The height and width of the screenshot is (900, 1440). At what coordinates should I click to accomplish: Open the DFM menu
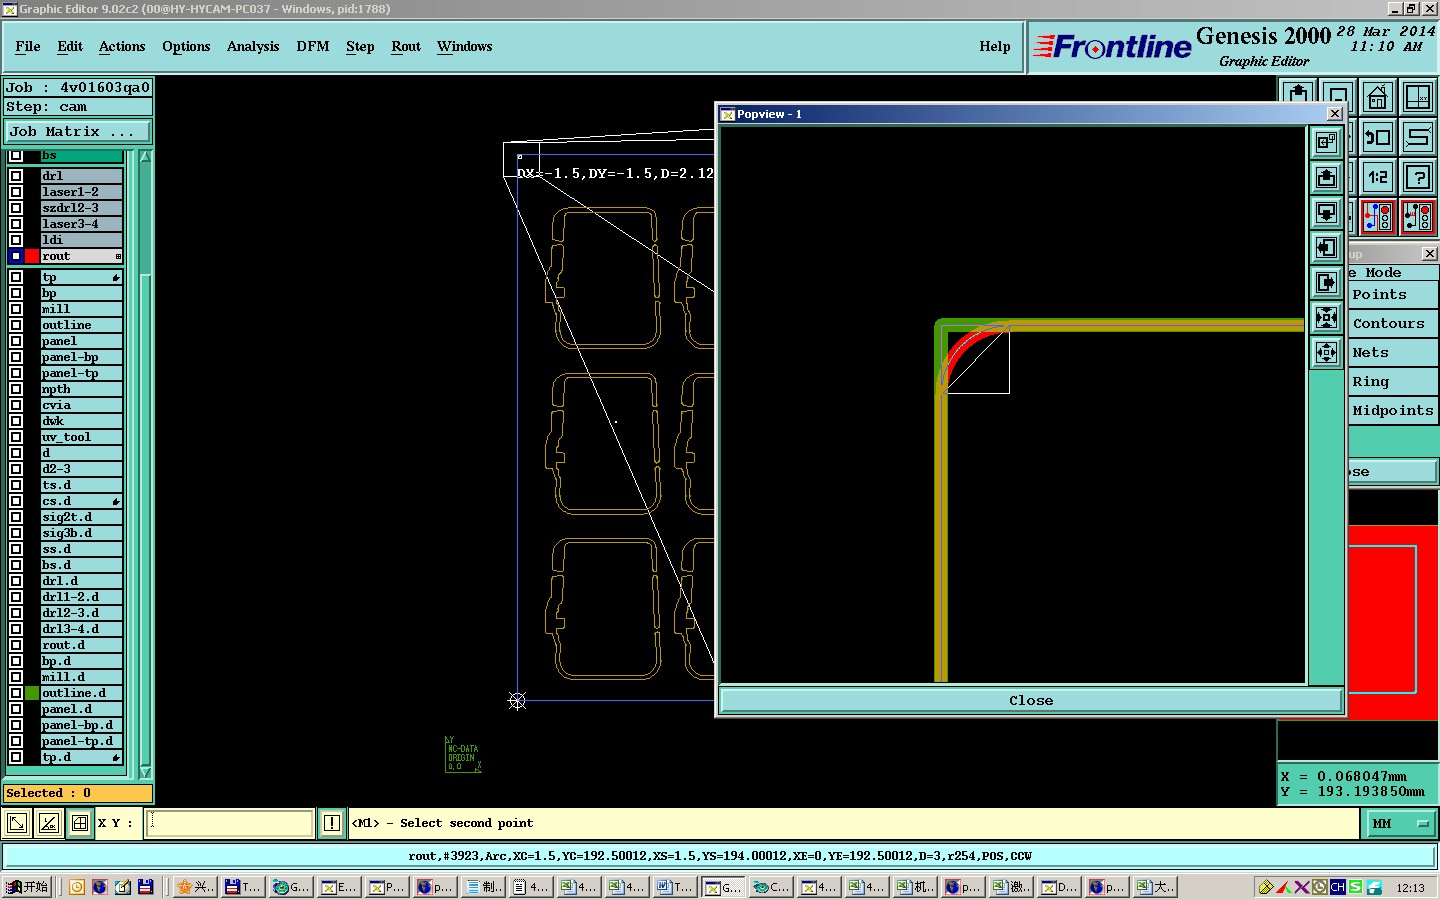pos(313,46)
